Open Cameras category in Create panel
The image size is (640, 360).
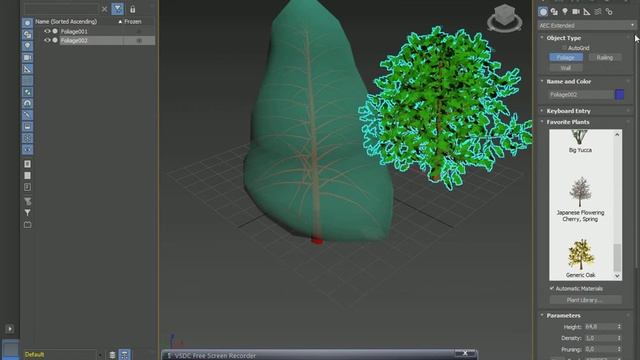[576, 12]
